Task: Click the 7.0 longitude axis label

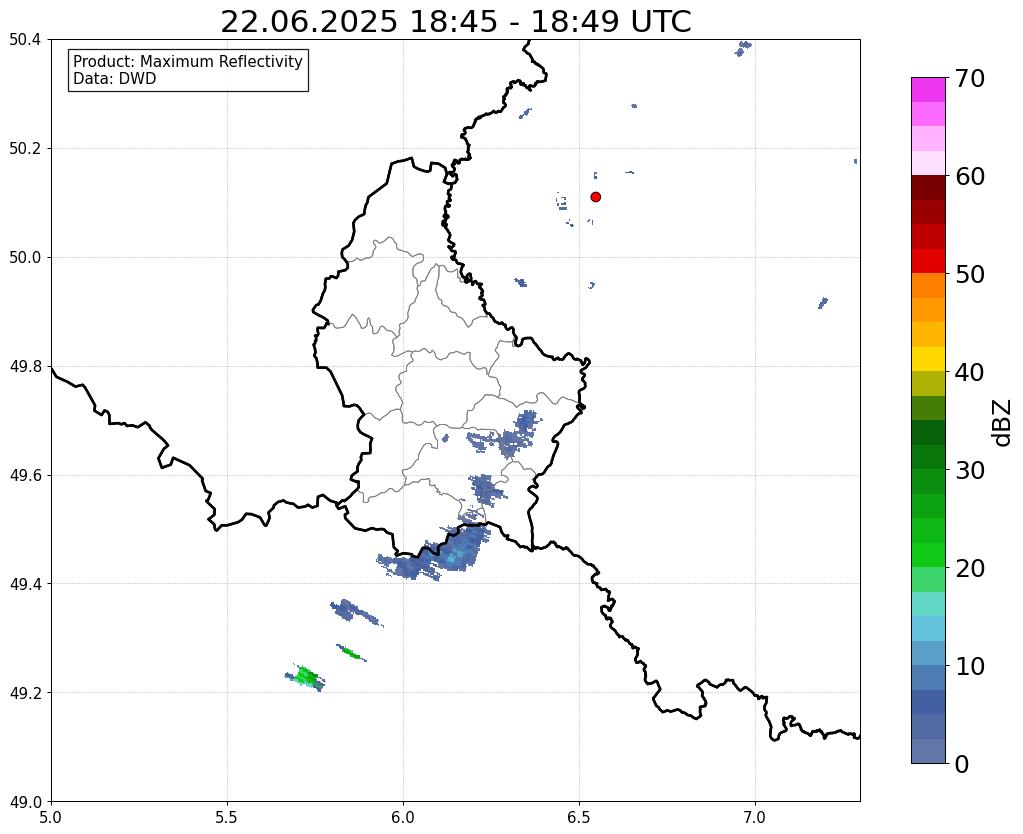Action: [756, 817]
